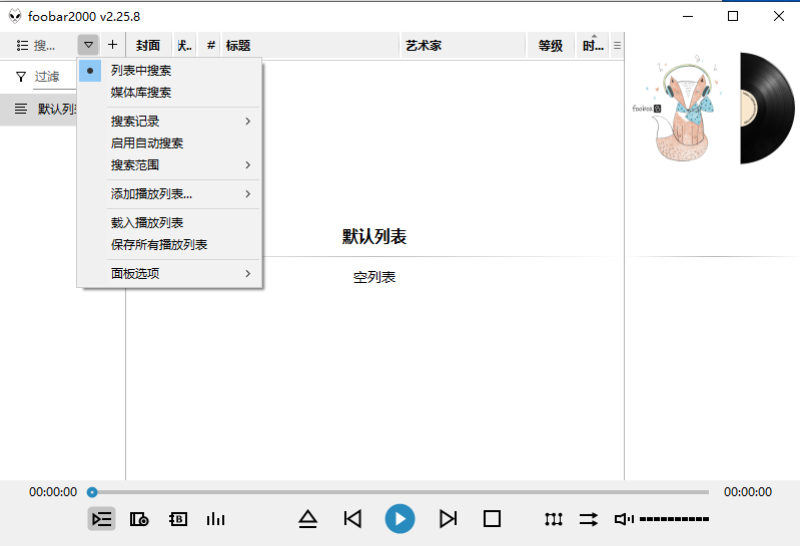
Task: Toggle the playlist view button
Action: [102, 519]
